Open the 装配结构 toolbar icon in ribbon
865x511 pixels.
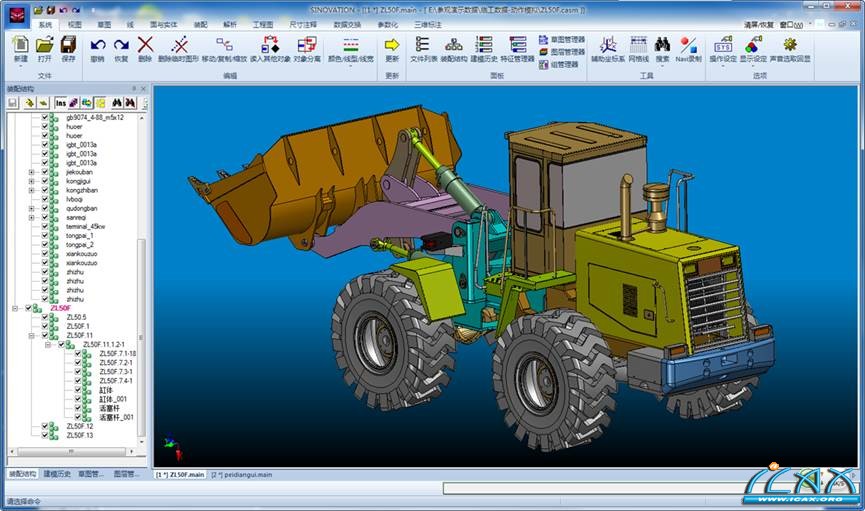pos(454,45)
